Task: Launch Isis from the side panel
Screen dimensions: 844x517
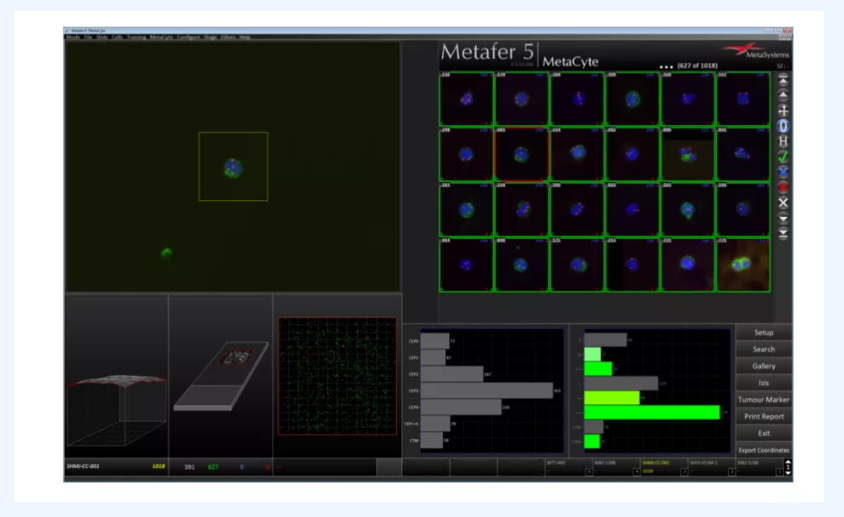Action: pos(763,382)
